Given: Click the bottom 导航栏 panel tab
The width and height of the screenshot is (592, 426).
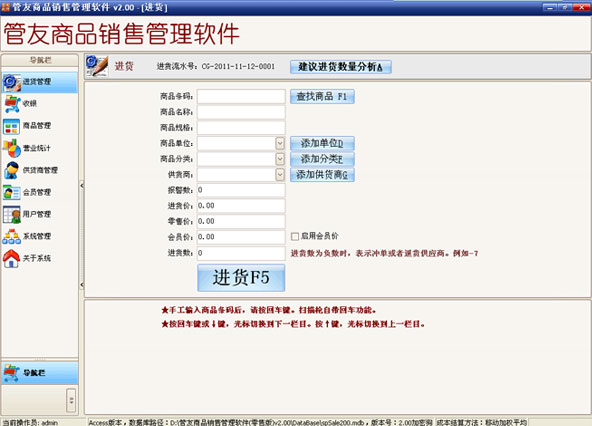Looking at the screenshot, I should 40,373.
